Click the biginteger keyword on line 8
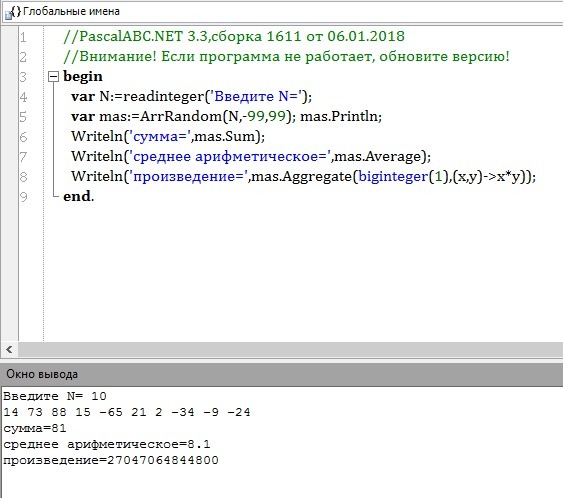 (x=394, y=177)
